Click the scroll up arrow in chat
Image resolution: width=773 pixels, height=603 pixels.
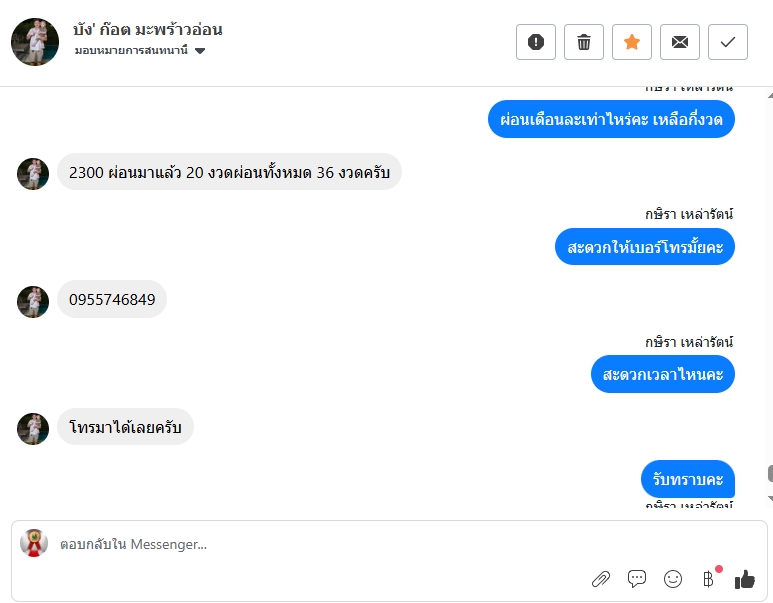[770, 95]
